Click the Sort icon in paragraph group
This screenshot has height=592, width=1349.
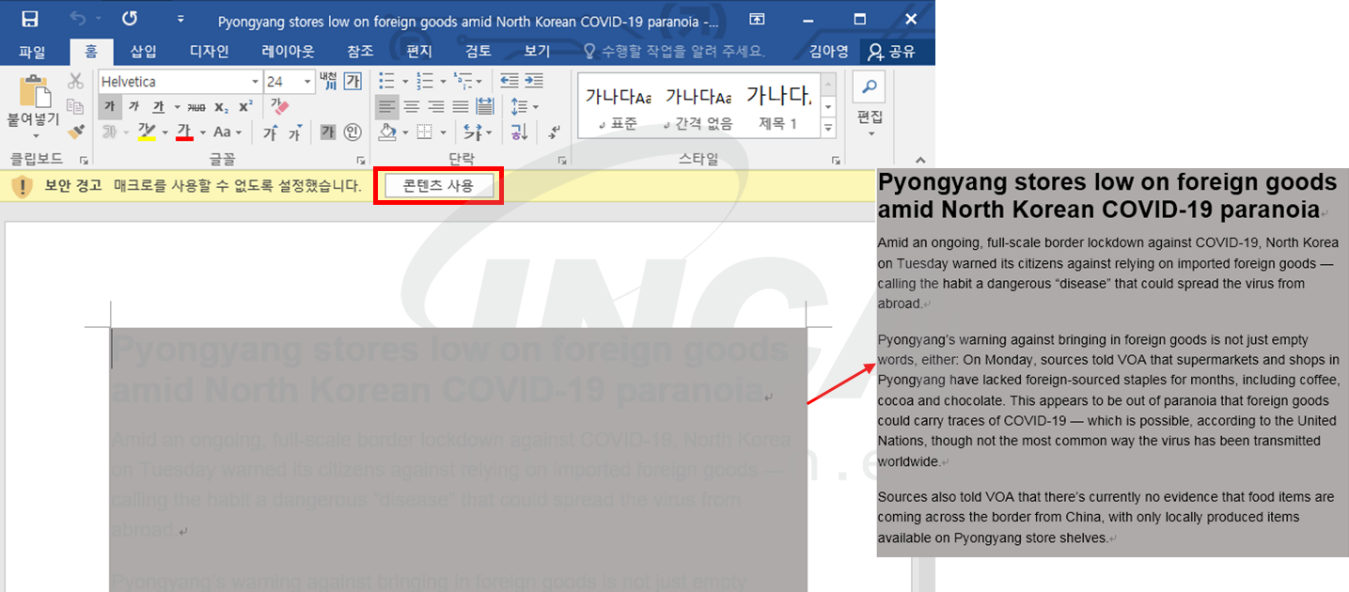click(x=519, y=132)
